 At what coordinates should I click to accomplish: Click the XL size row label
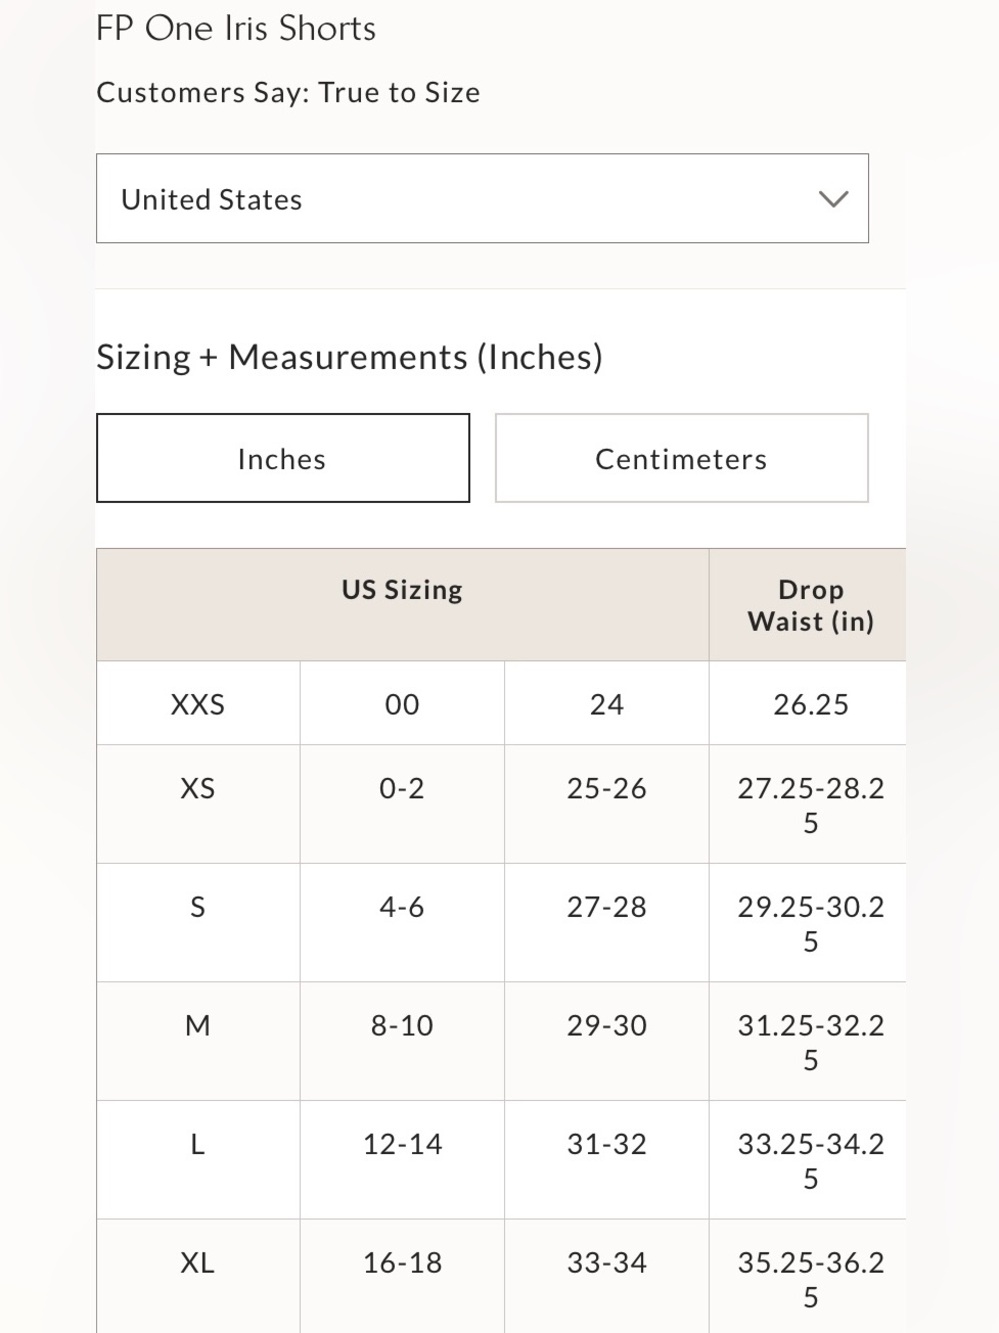coord(198,1262)
